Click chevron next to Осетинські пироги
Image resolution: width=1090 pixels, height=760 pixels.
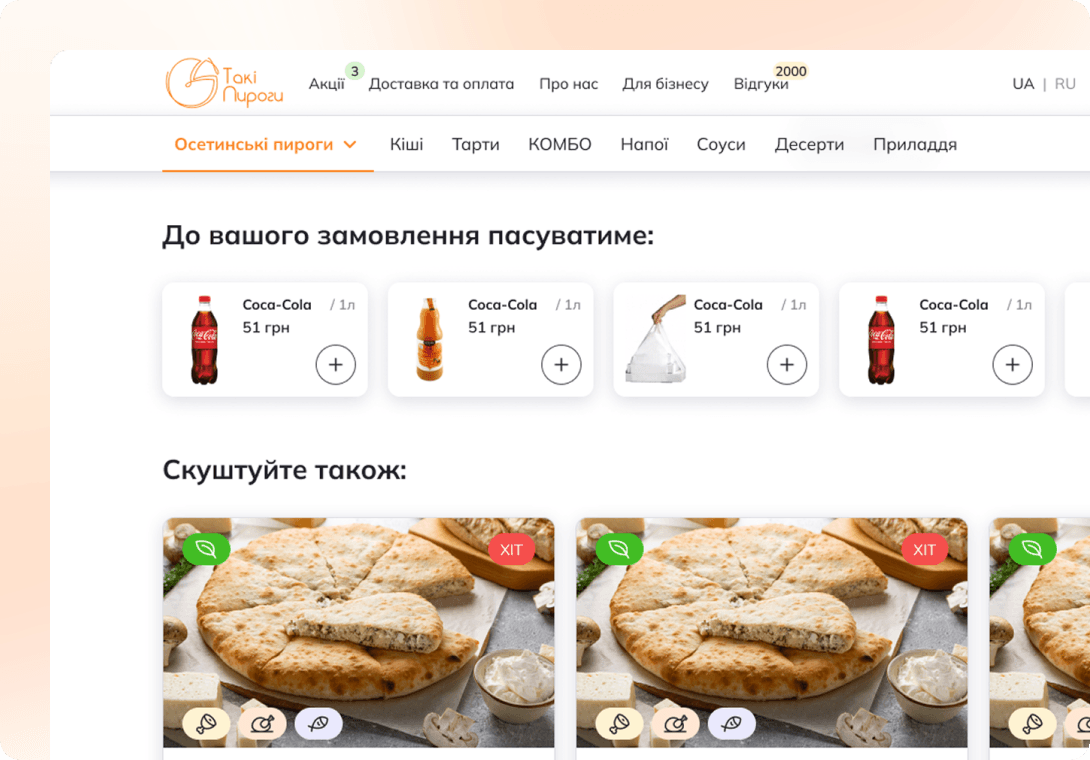tap(350, 145)
